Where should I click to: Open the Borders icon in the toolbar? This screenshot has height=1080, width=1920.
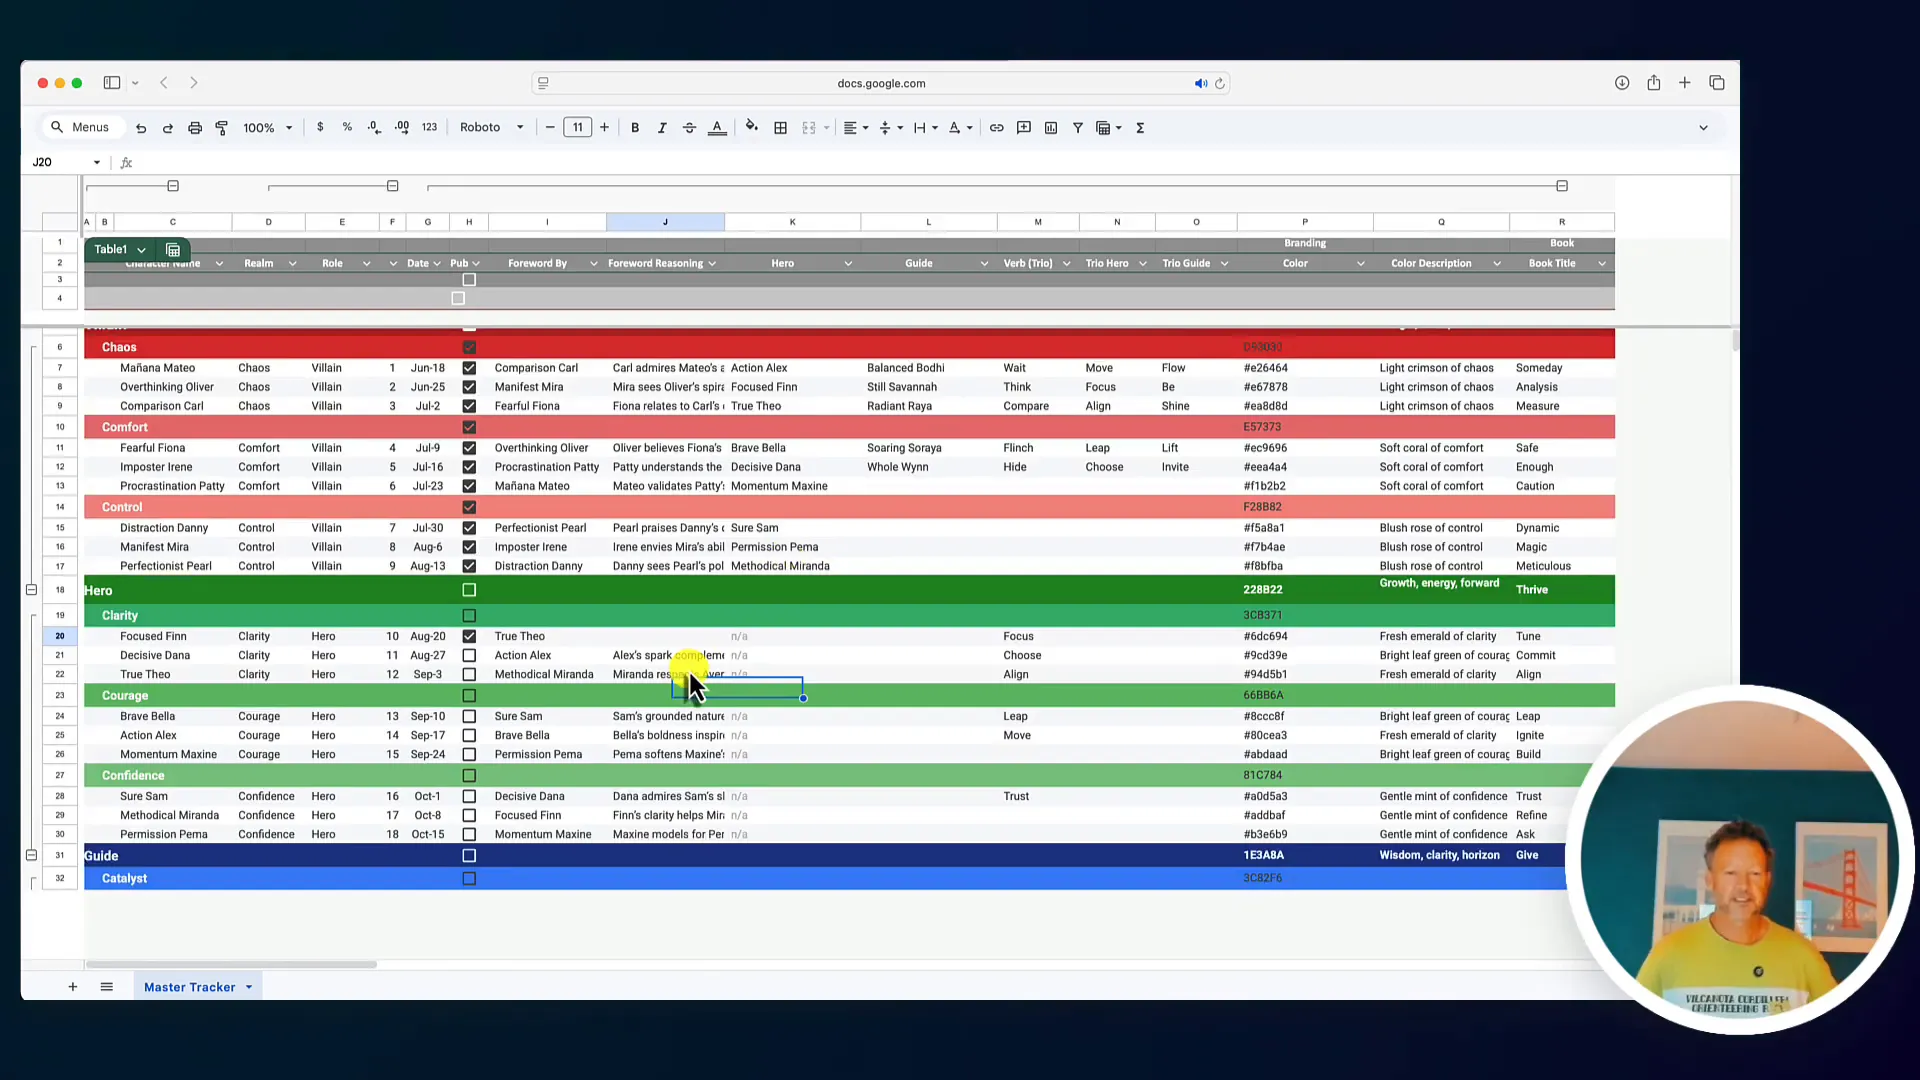[781, 127]
